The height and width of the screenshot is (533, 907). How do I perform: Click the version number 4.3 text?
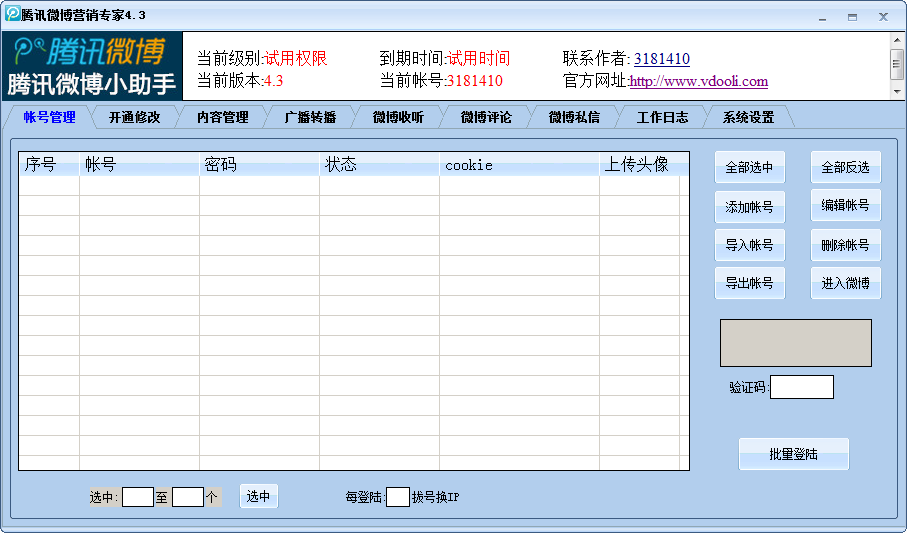pos(274,80)
